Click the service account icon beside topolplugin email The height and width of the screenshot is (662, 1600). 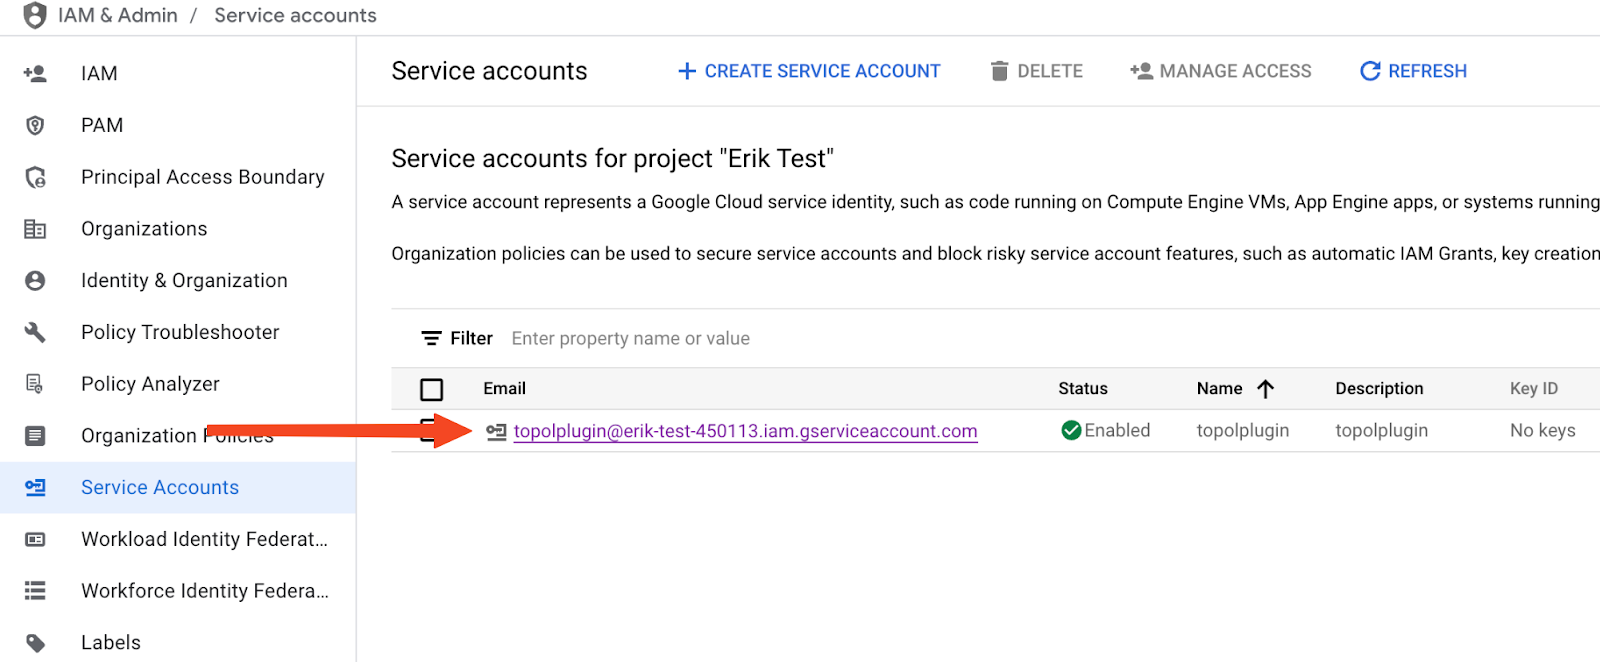tap(496, 432)
